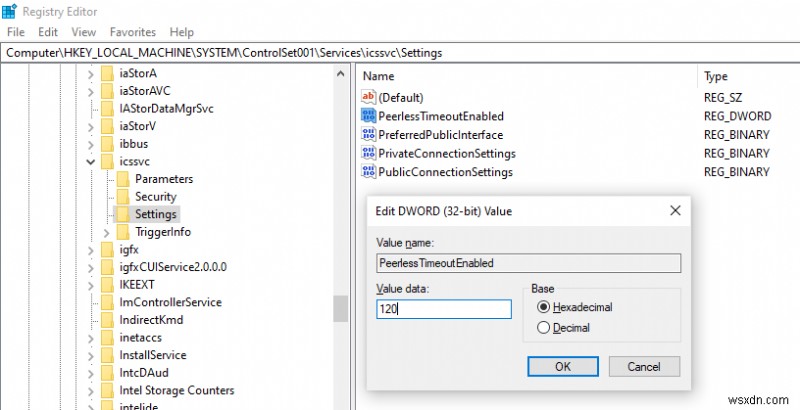
Task: Expand the iaStorAVC tree node
Action: tap(91, 91)
